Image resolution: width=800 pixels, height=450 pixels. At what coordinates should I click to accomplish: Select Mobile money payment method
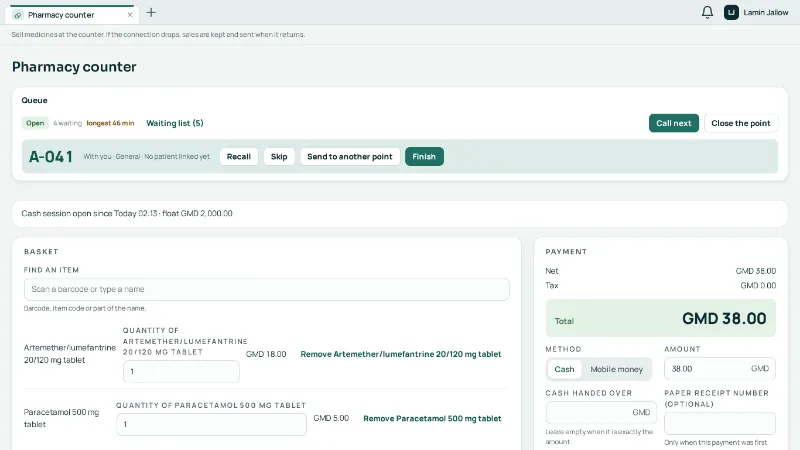(616, 369)
